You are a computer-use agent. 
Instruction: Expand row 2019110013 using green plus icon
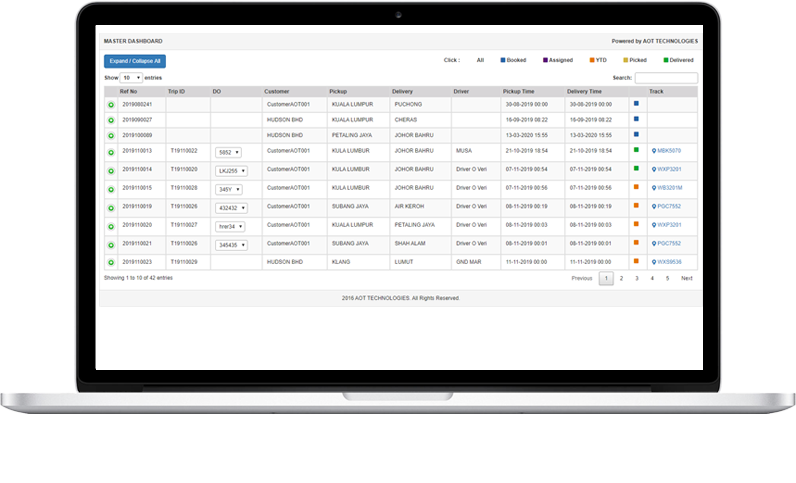click(110, 151)
